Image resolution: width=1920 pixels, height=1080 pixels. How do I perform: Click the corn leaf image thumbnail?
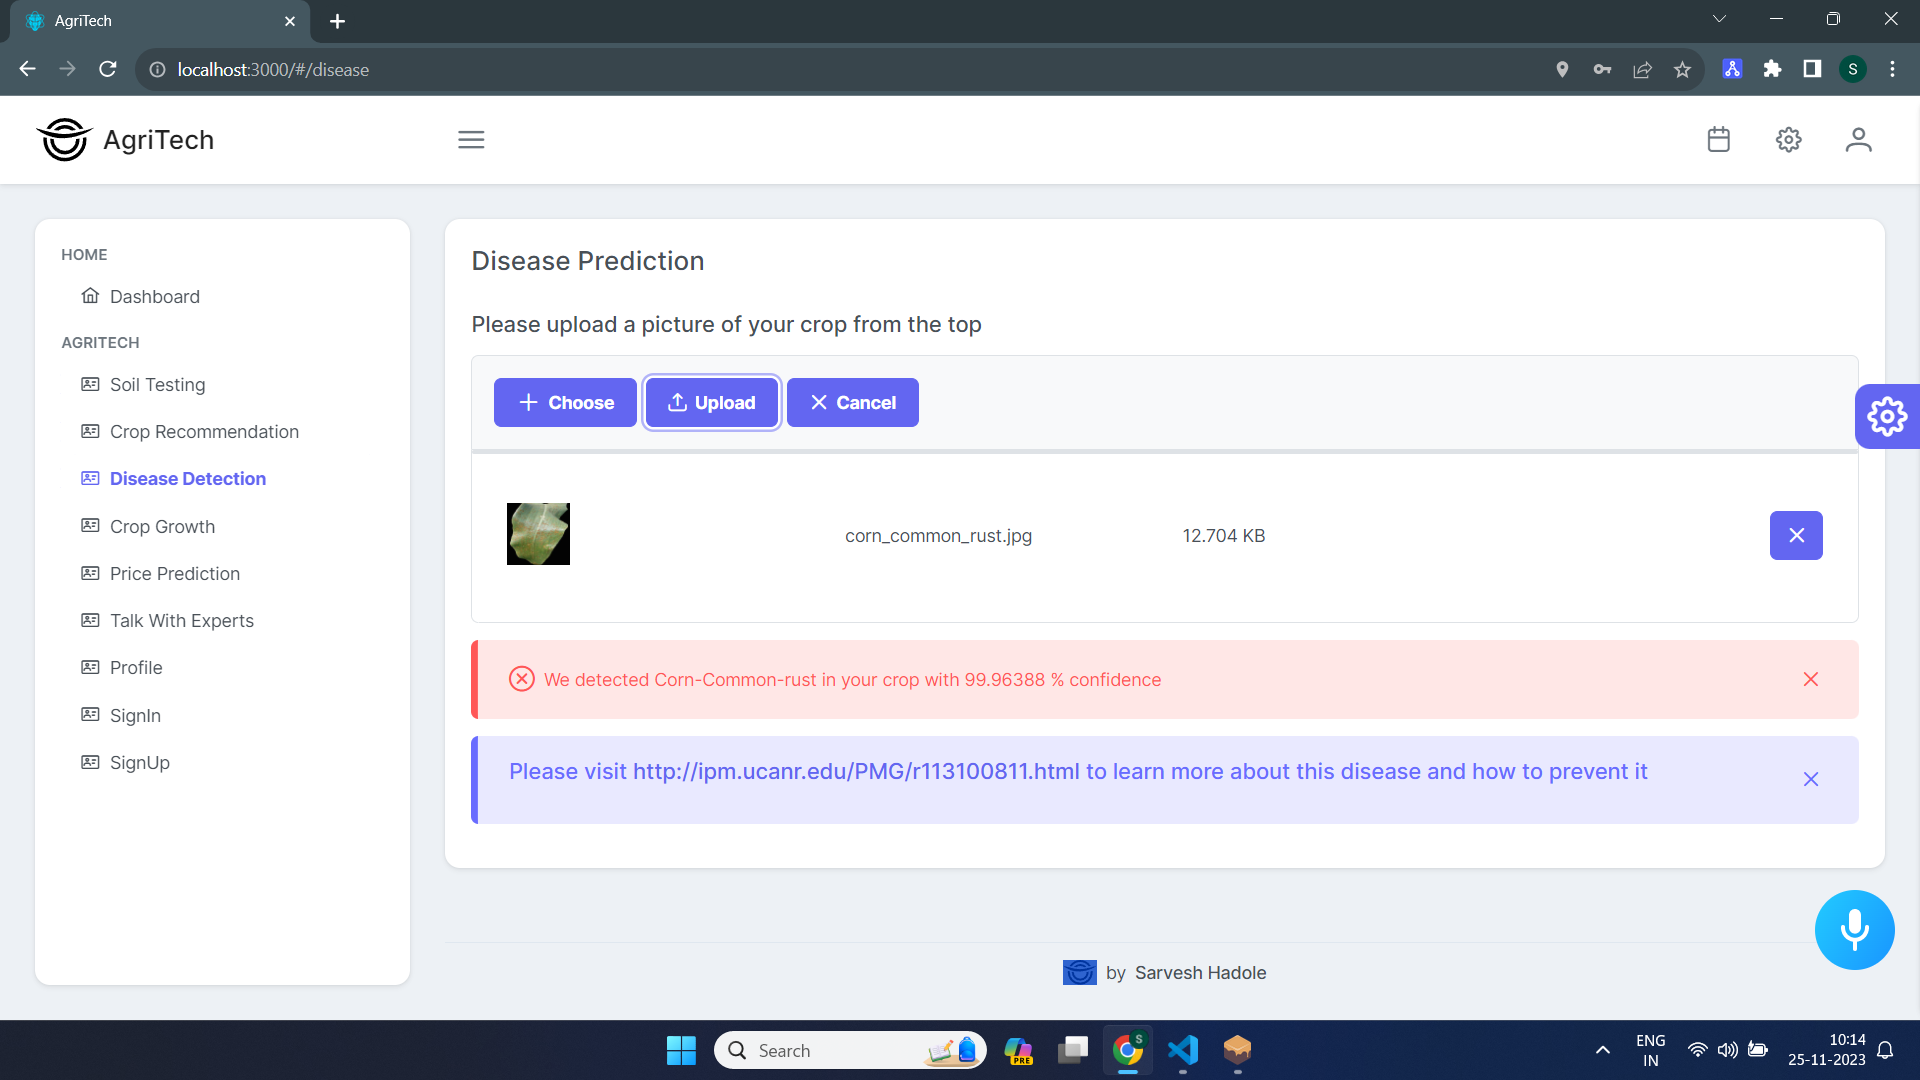pos(538,534)
